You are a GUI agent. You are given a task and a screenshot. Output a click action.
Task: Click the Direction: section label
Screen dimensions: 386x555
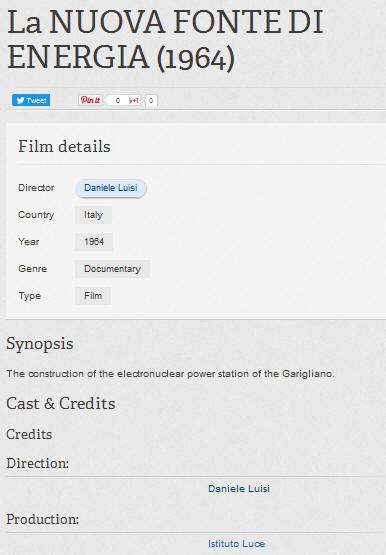pyautogui.click(x=38, y=463)
